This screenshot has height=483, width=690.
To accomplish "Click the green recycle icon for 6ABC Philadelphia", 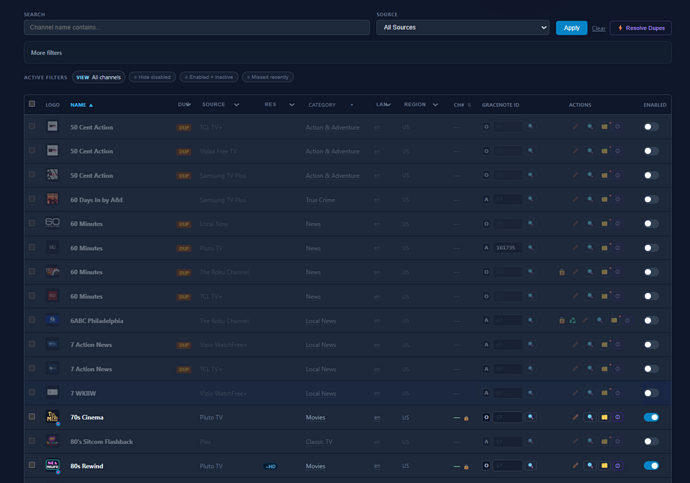I will click(573, 321).
